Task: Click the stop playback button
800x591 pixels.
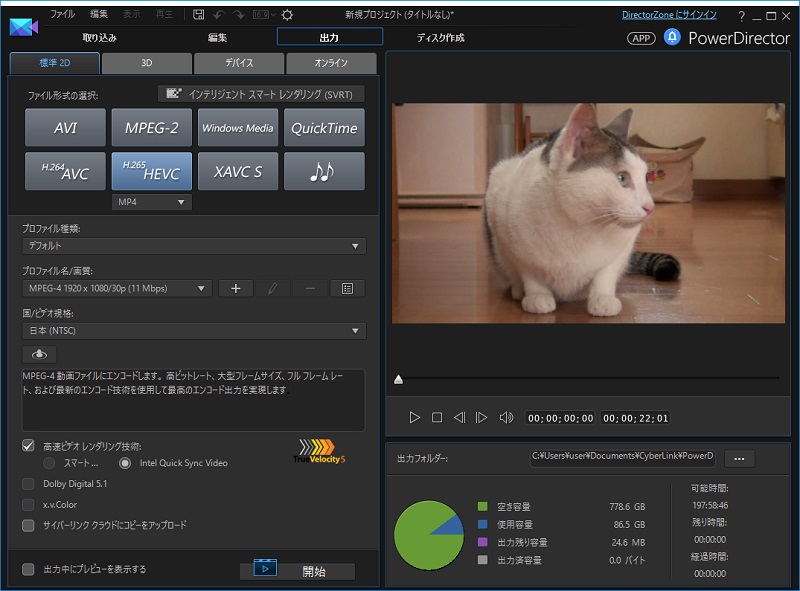Action: point(437,417)
